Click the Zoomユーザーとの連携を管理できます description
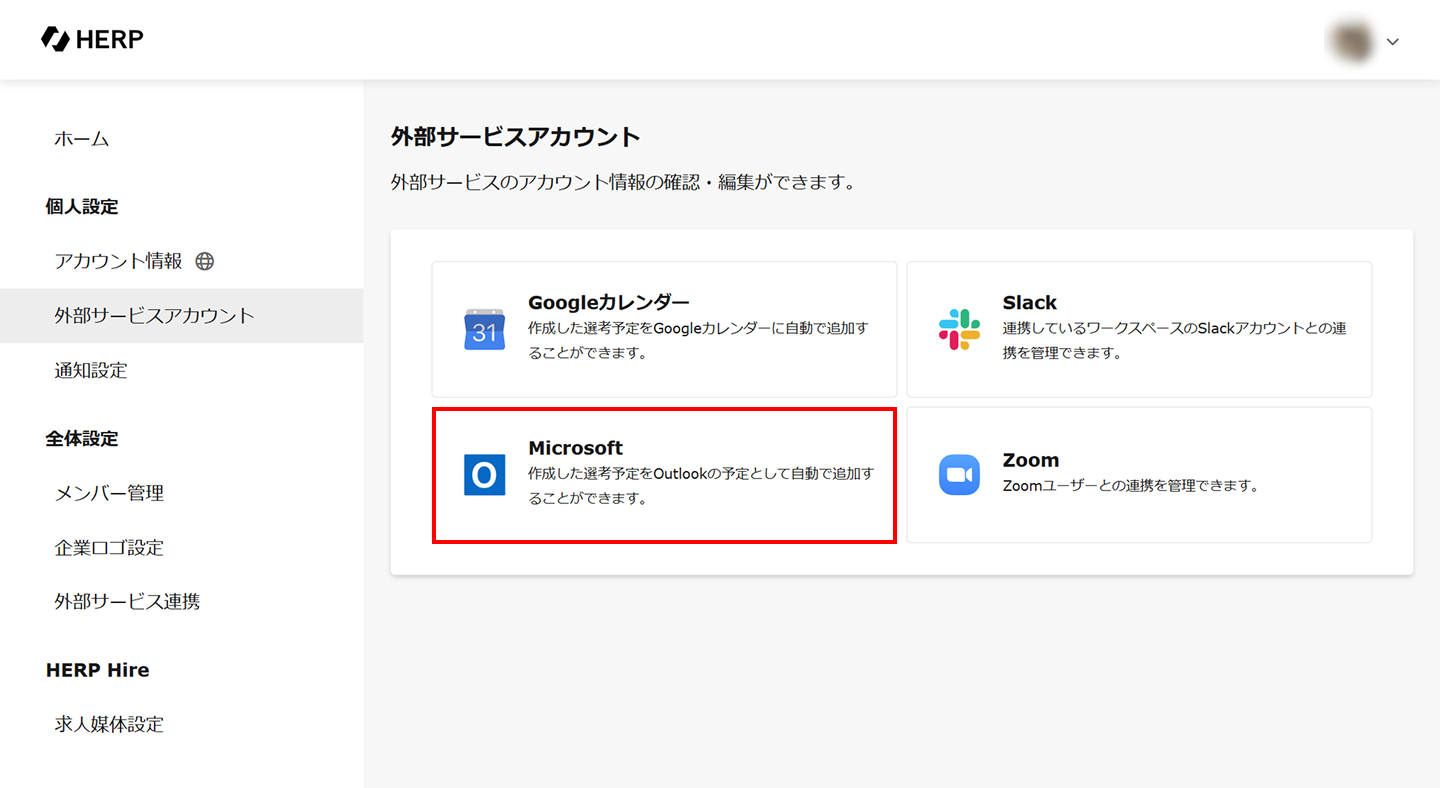This screenshot has height=788, width=1440. (1130, 486)
